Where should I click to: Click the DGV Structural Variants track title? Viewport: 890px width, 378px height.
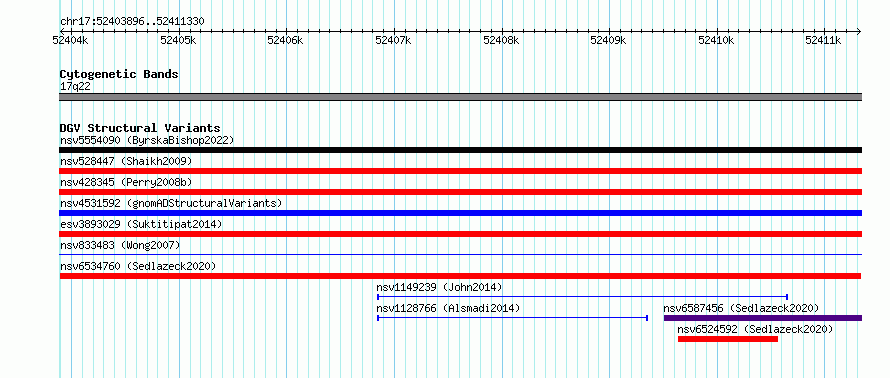pyautogui.click(x=140, y=128)
